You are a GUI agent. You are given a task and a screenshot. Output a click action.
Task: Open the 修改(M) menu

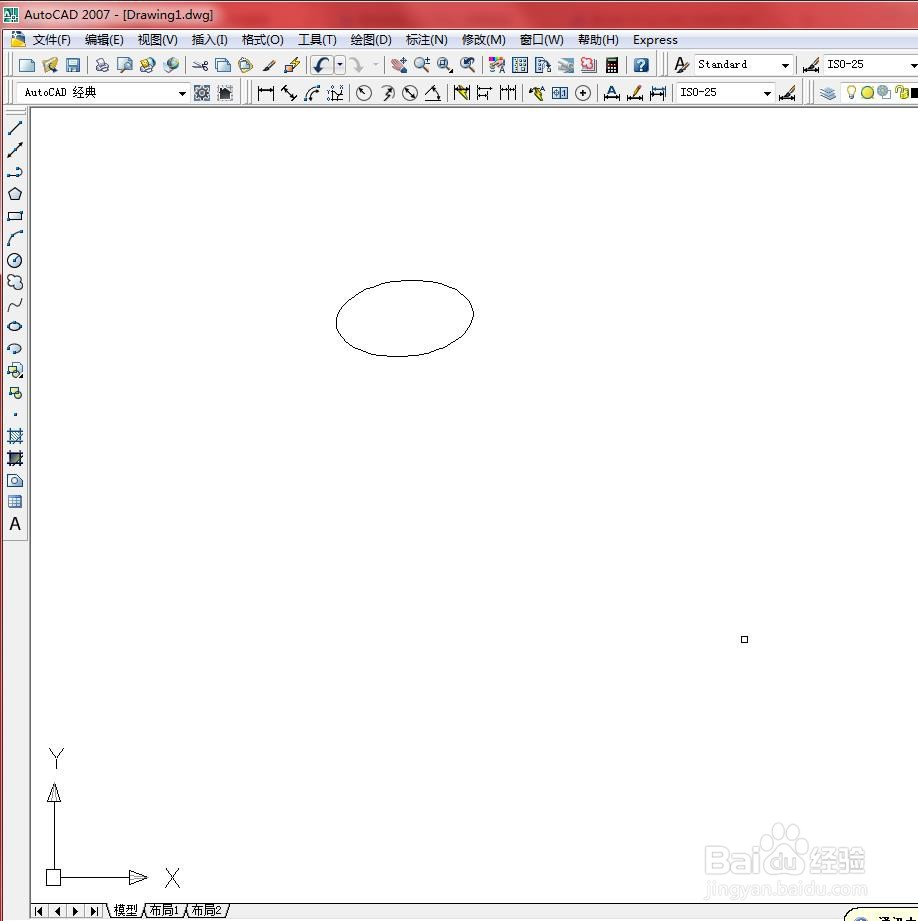(x=483, y=39)
